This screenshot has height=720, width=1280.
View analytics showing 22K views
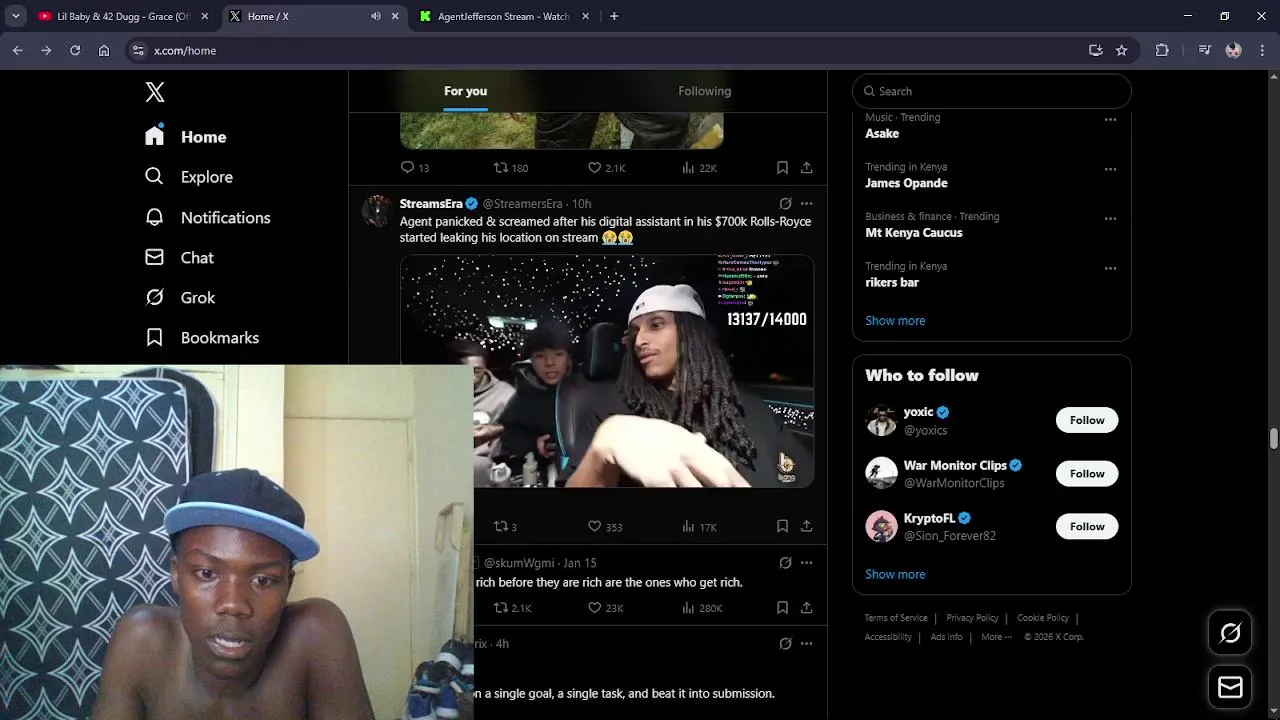pyautogui.click(x=699, y=168)
